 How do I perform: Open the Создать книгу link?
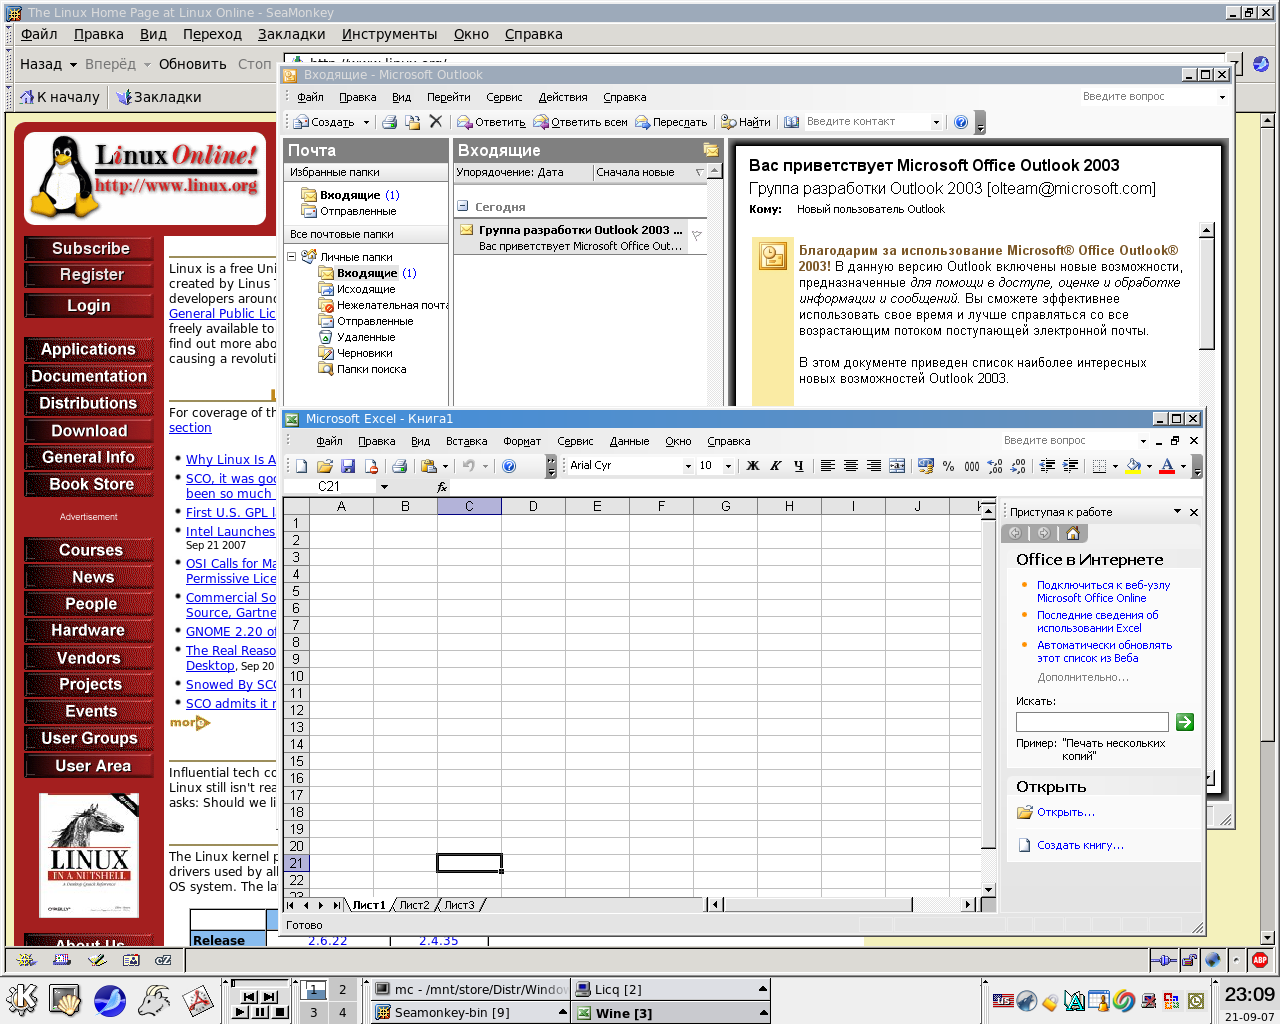click(x=1079, y=845)
